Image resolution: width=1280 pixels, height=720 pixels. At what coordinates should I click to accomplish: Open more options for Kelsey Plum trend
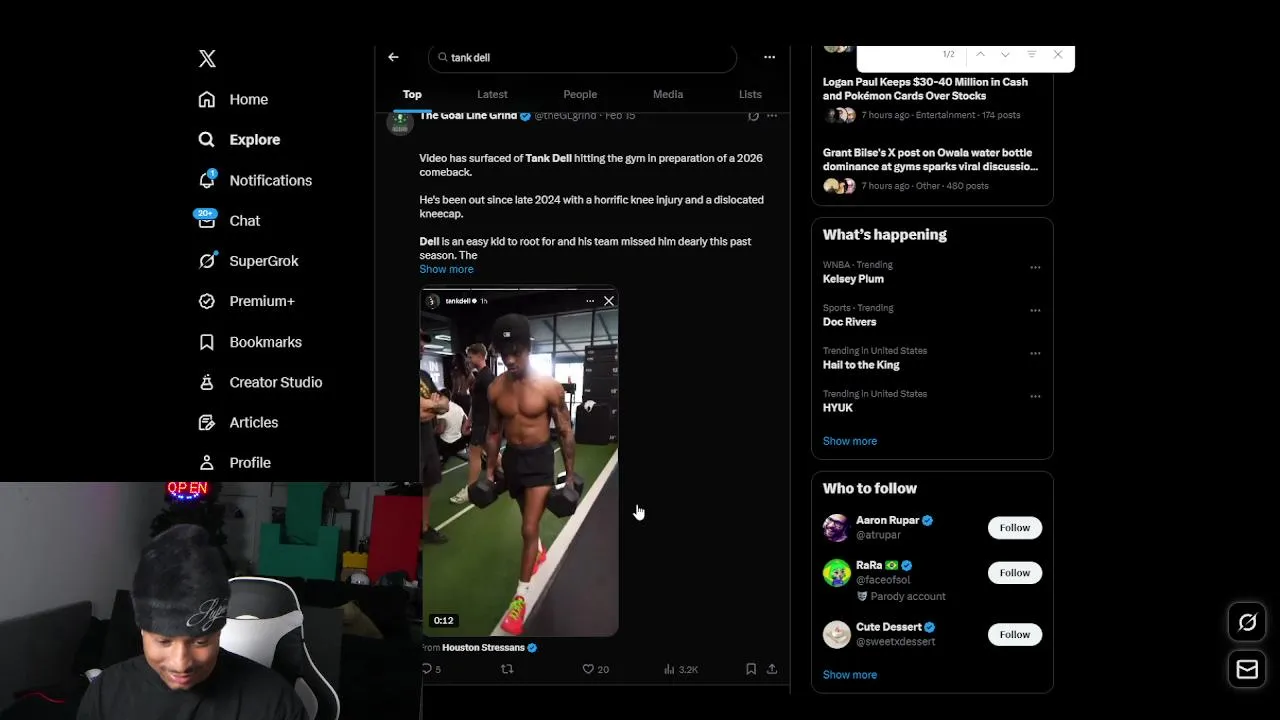click(1035, 267)
